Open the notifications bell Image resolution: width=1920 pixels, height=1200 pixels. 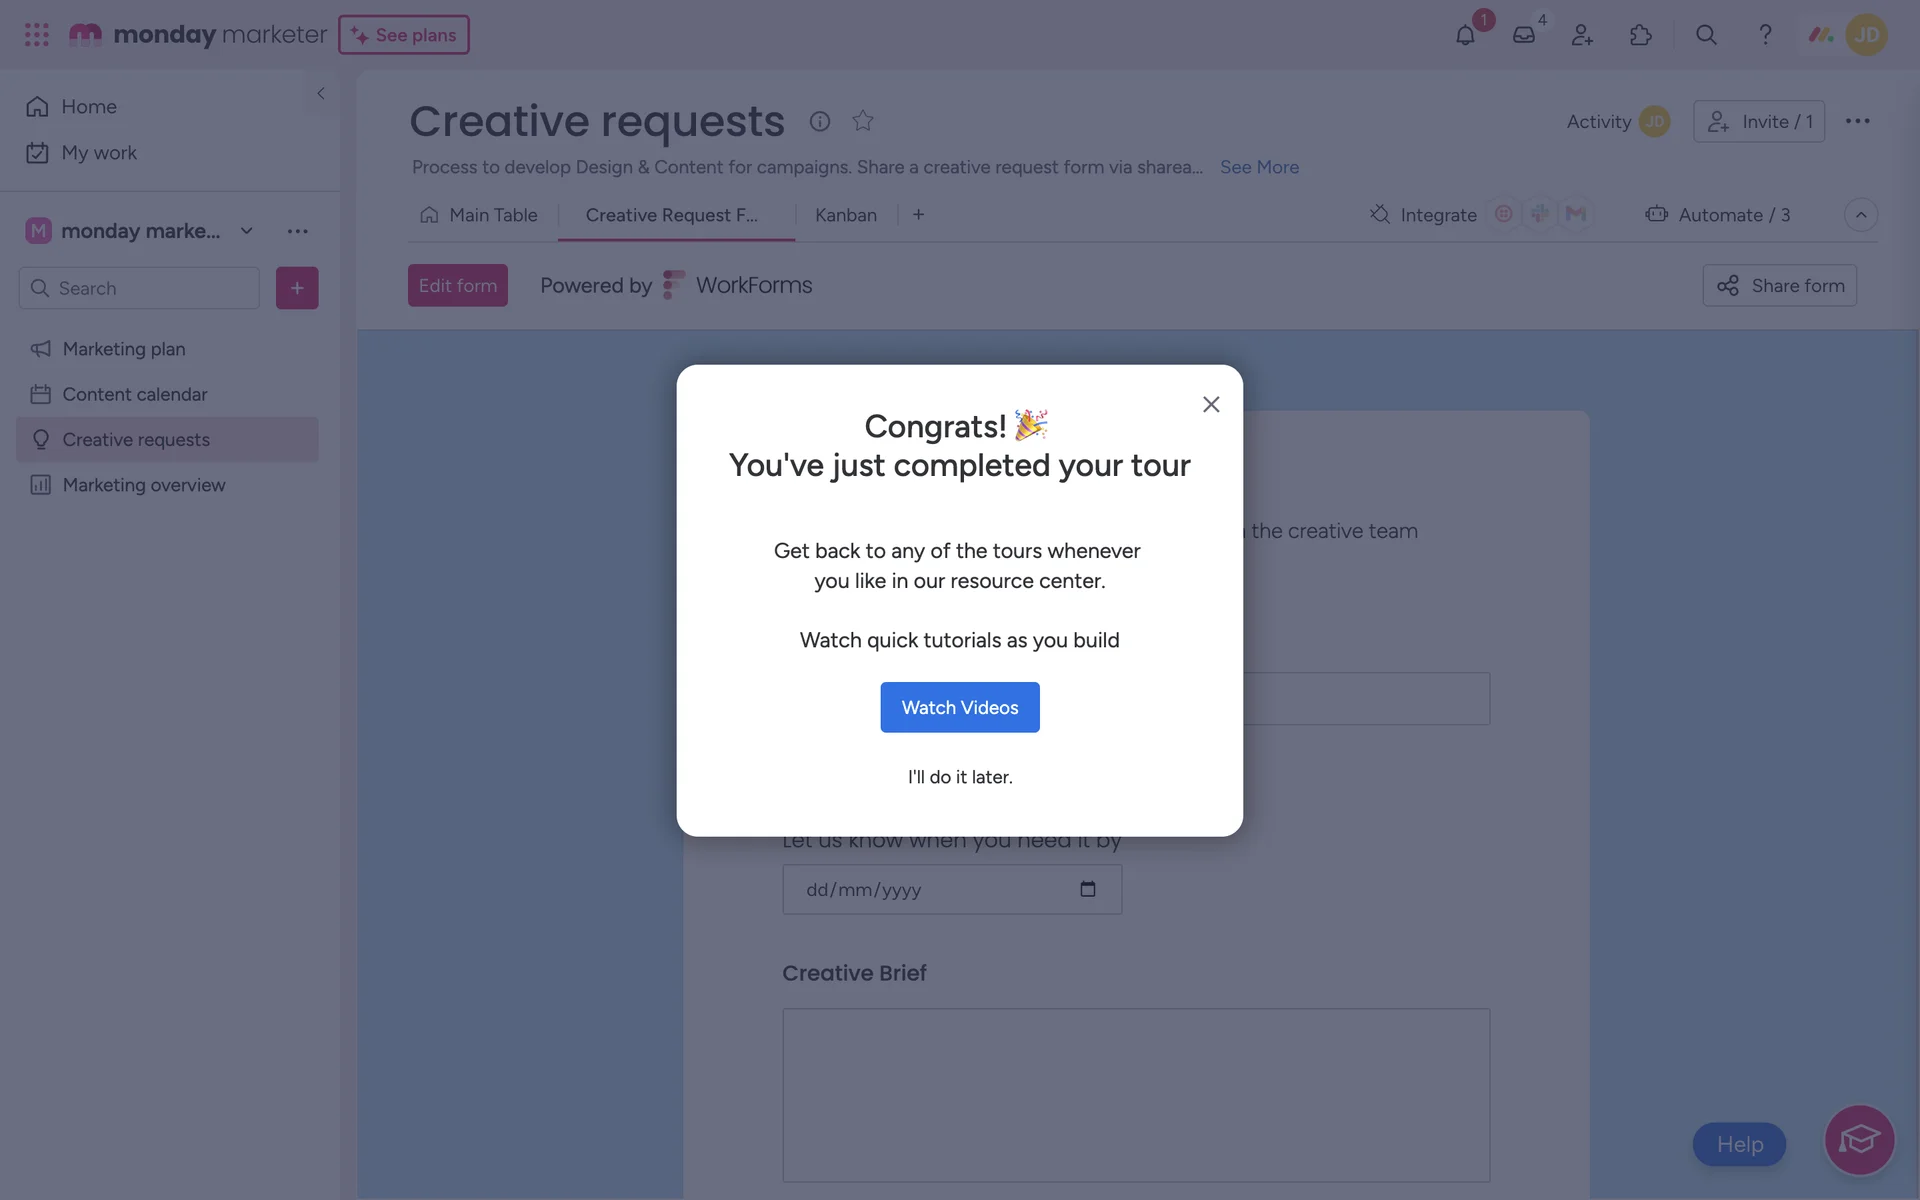1465,36
